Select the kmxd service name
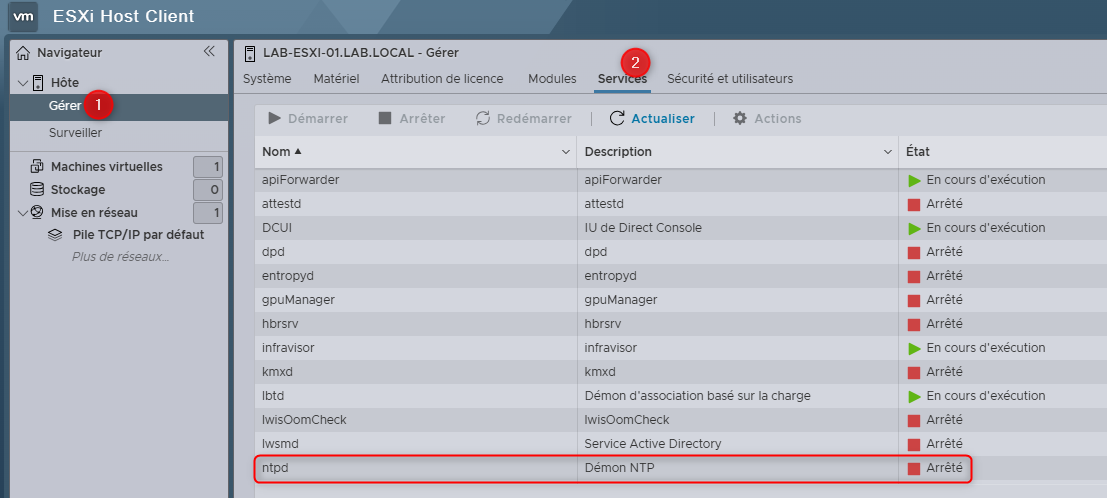Image resolution: width=1107 pixels, height=498 pixels. click(277, 372)
